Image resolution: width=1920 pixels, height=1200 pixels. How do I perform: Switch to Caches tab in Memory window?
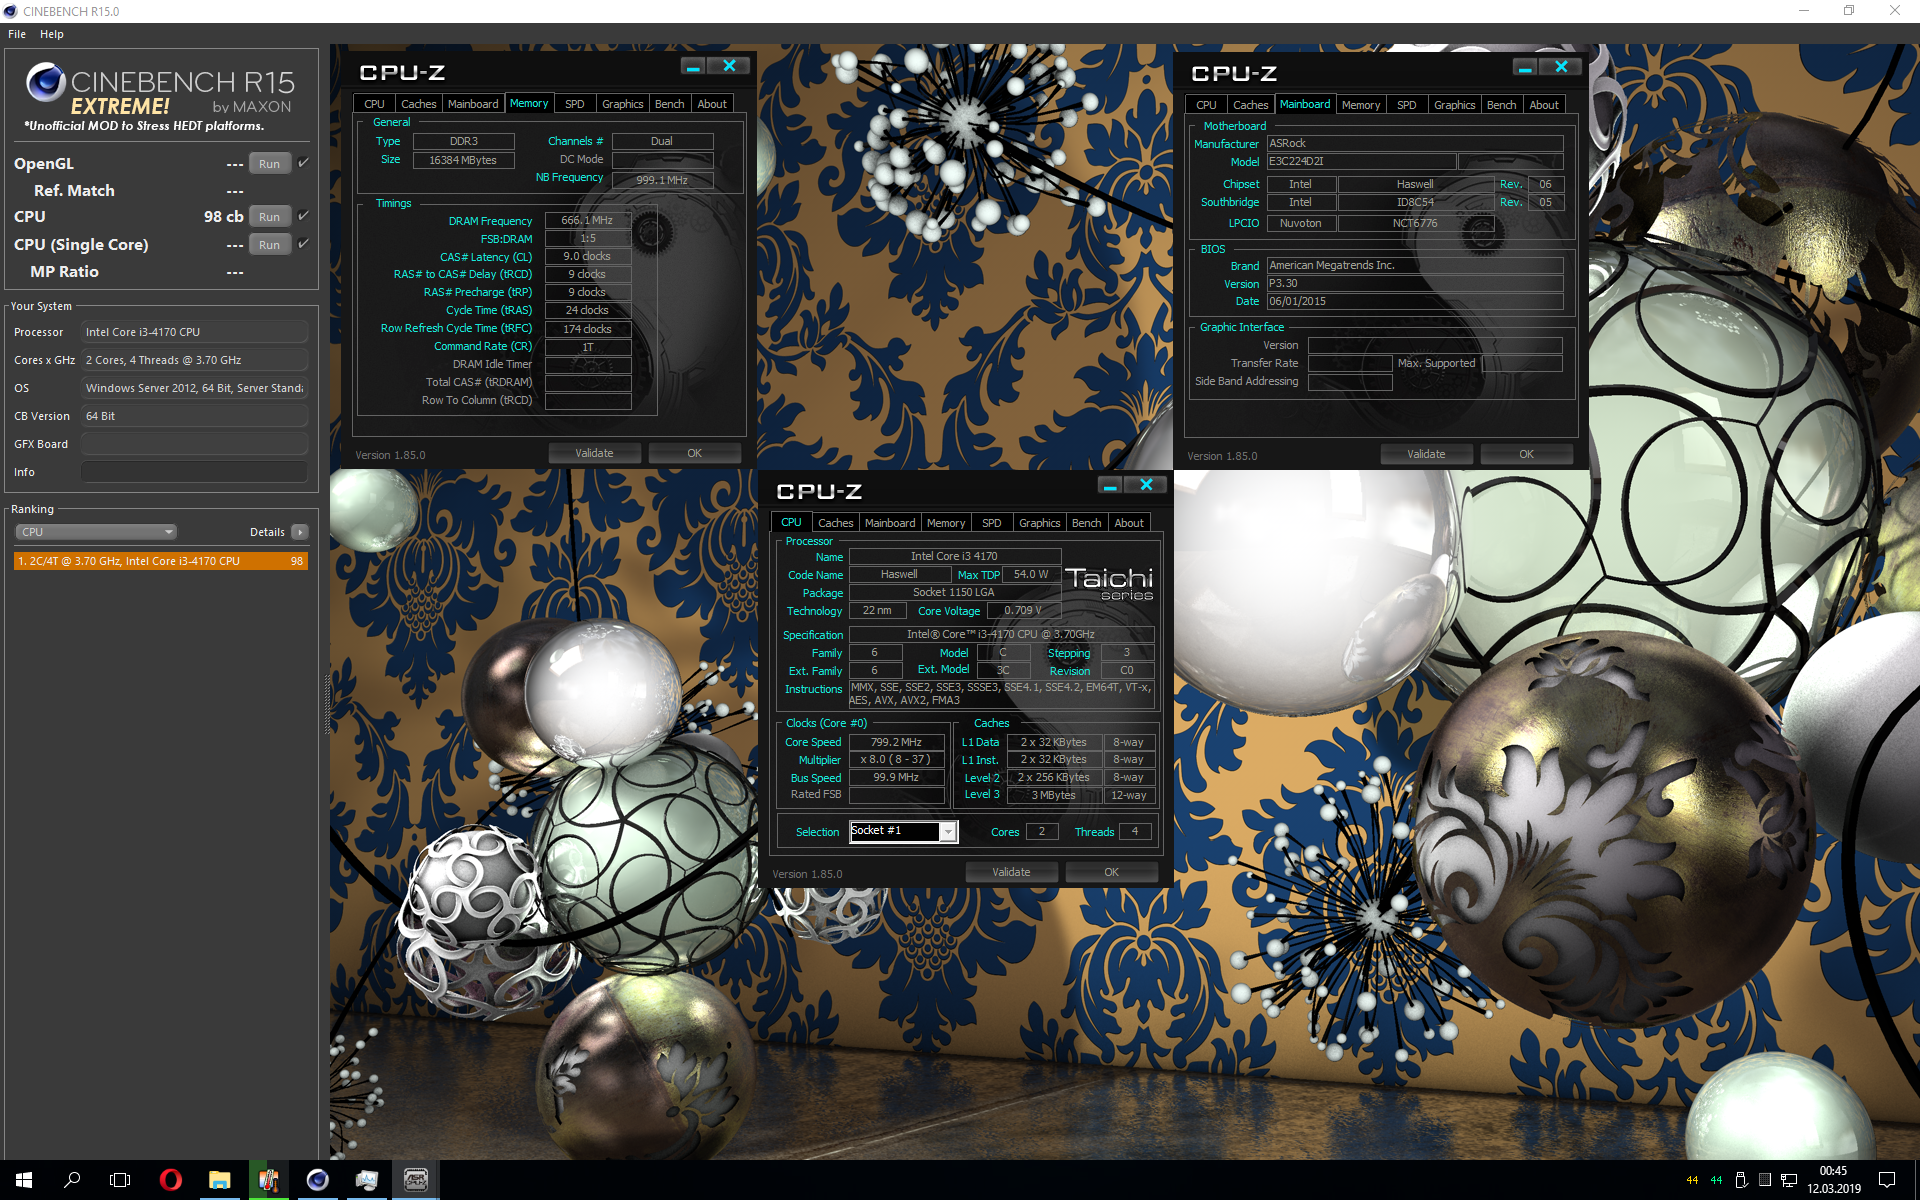(418, 104)
